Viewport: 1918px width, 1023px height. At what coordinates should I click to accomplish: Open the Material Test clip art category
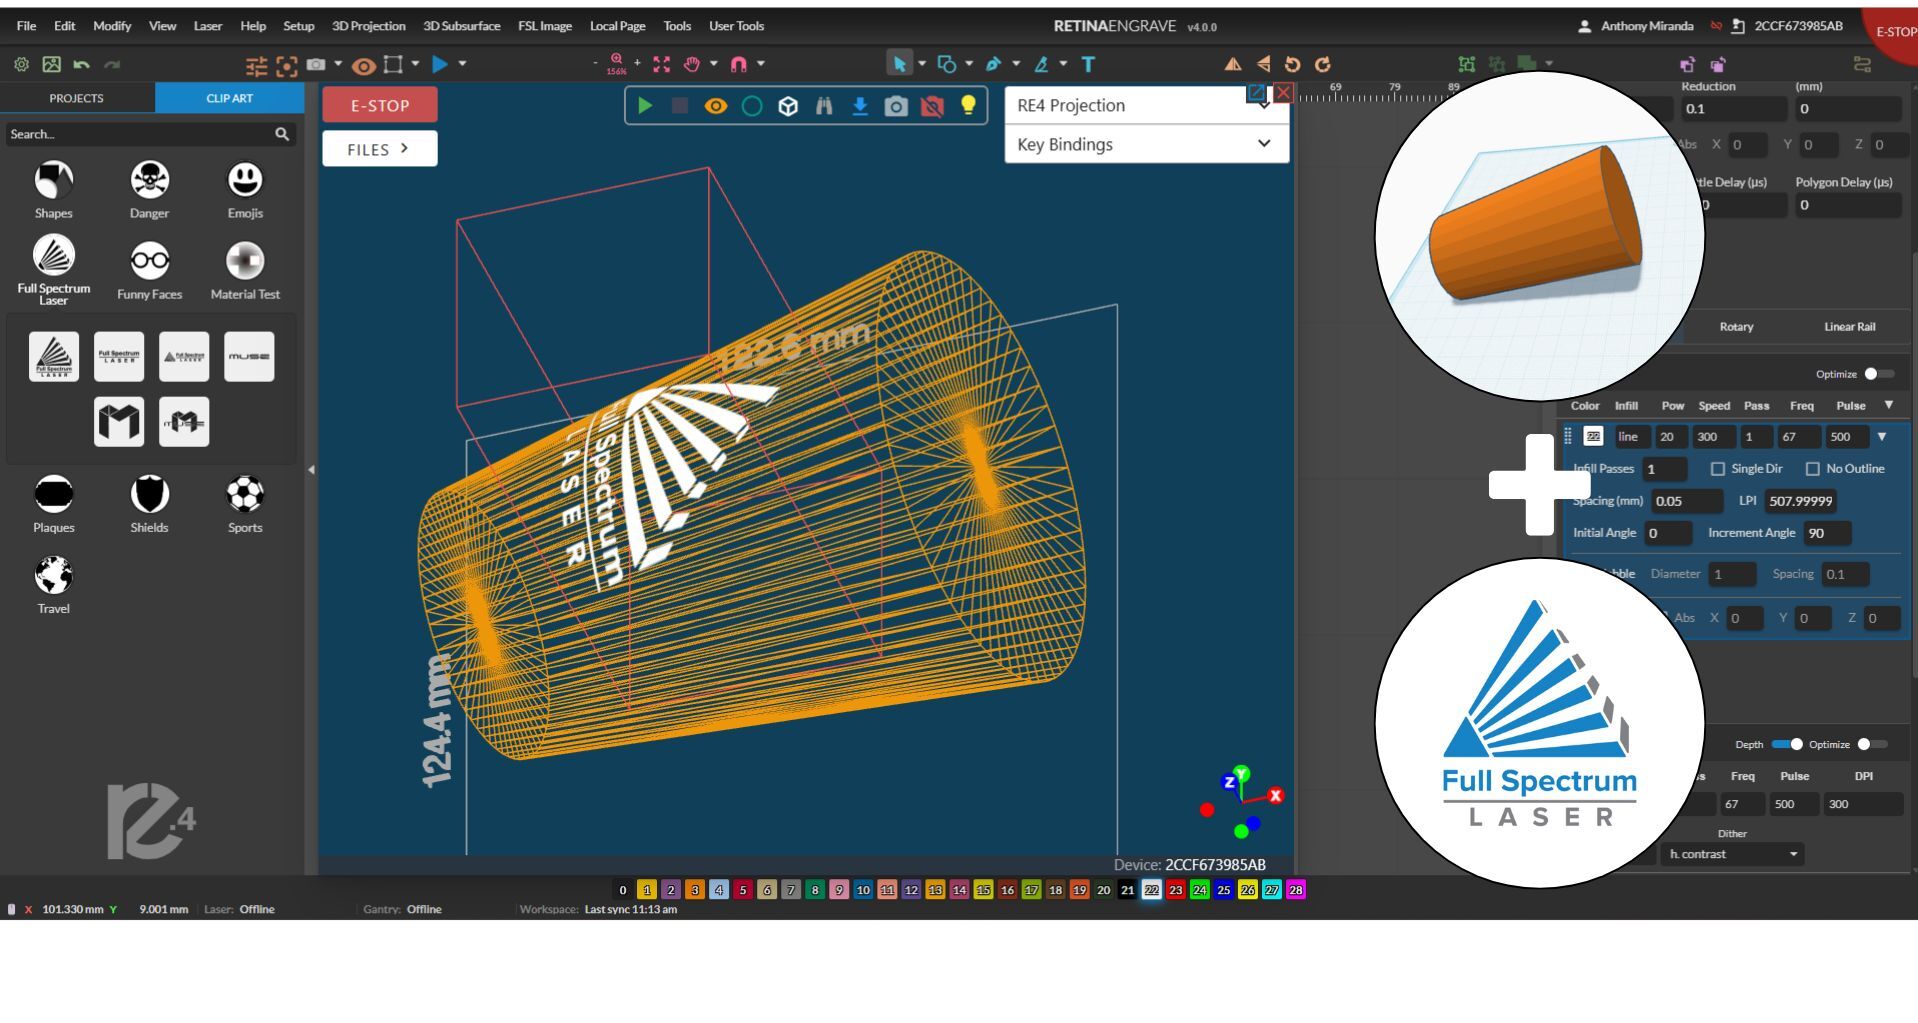tap(245, 267)
